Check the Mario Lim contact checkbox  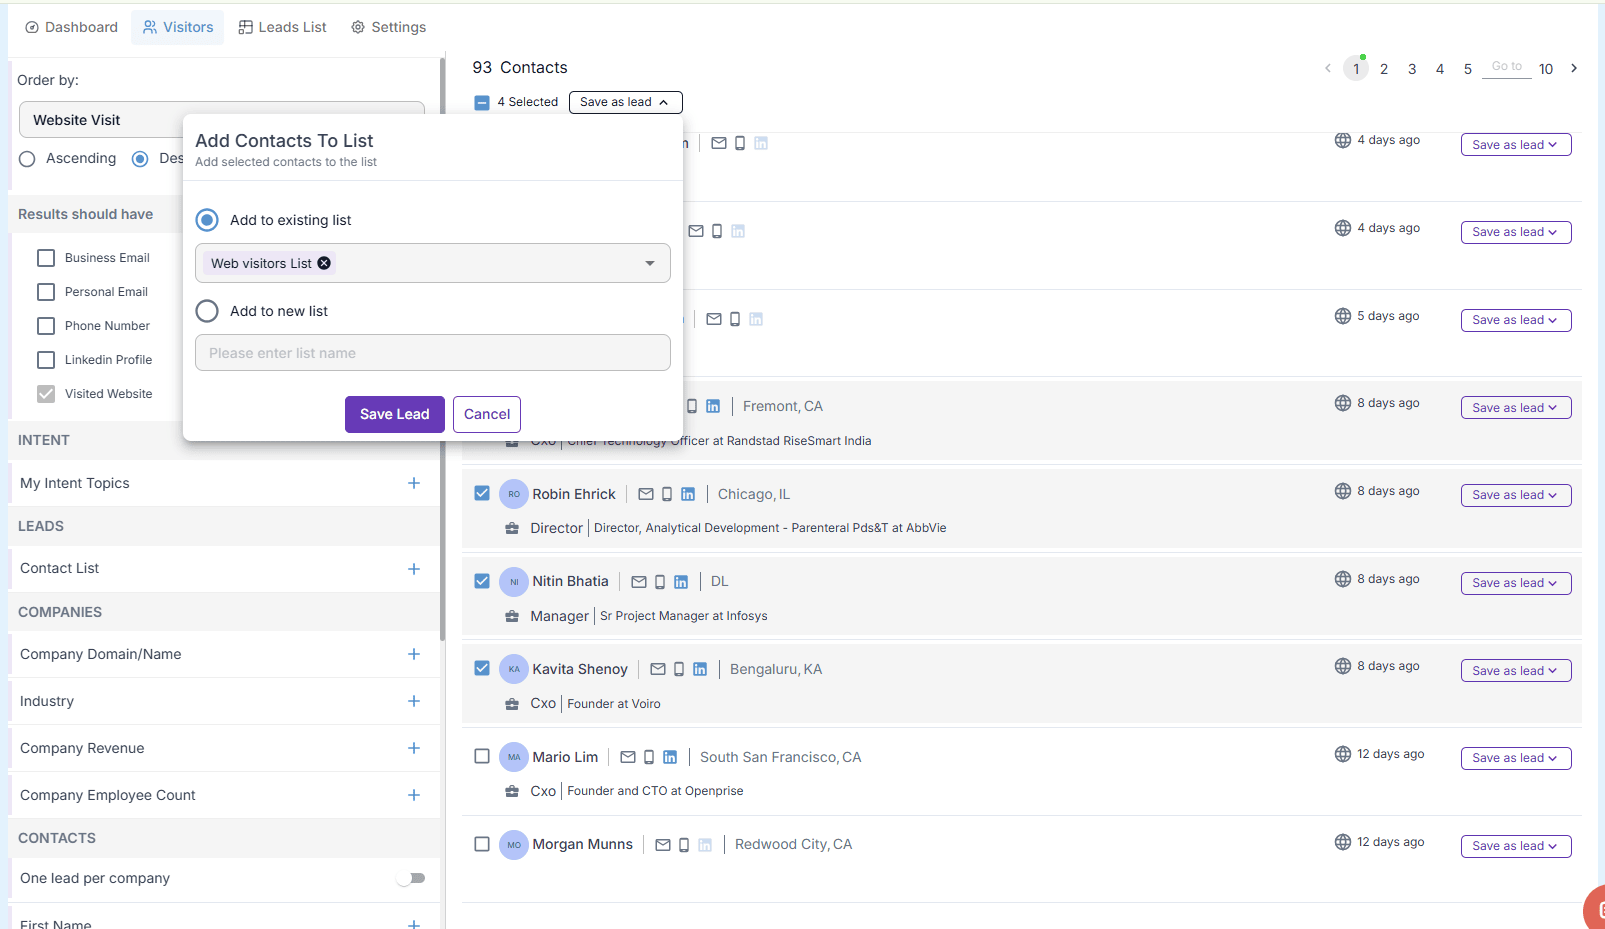point(482,756)
